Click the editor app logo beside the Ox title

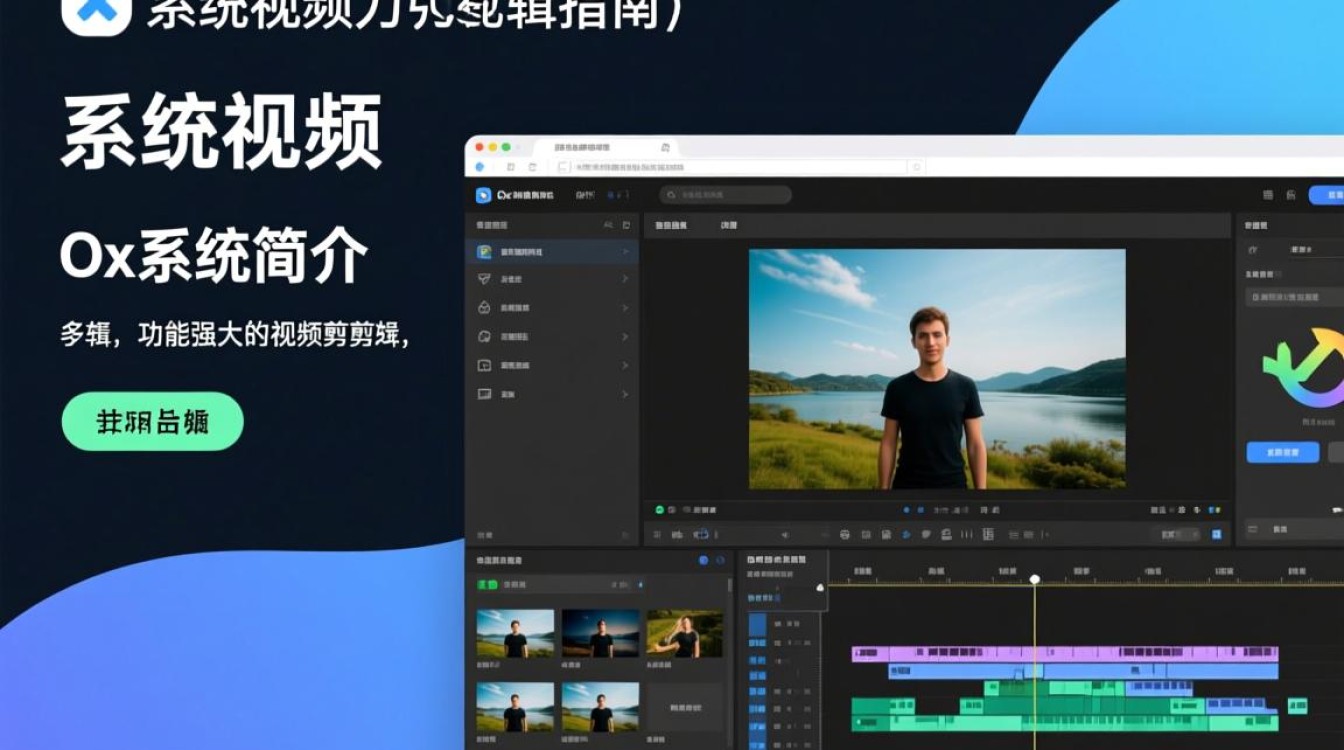483,195
